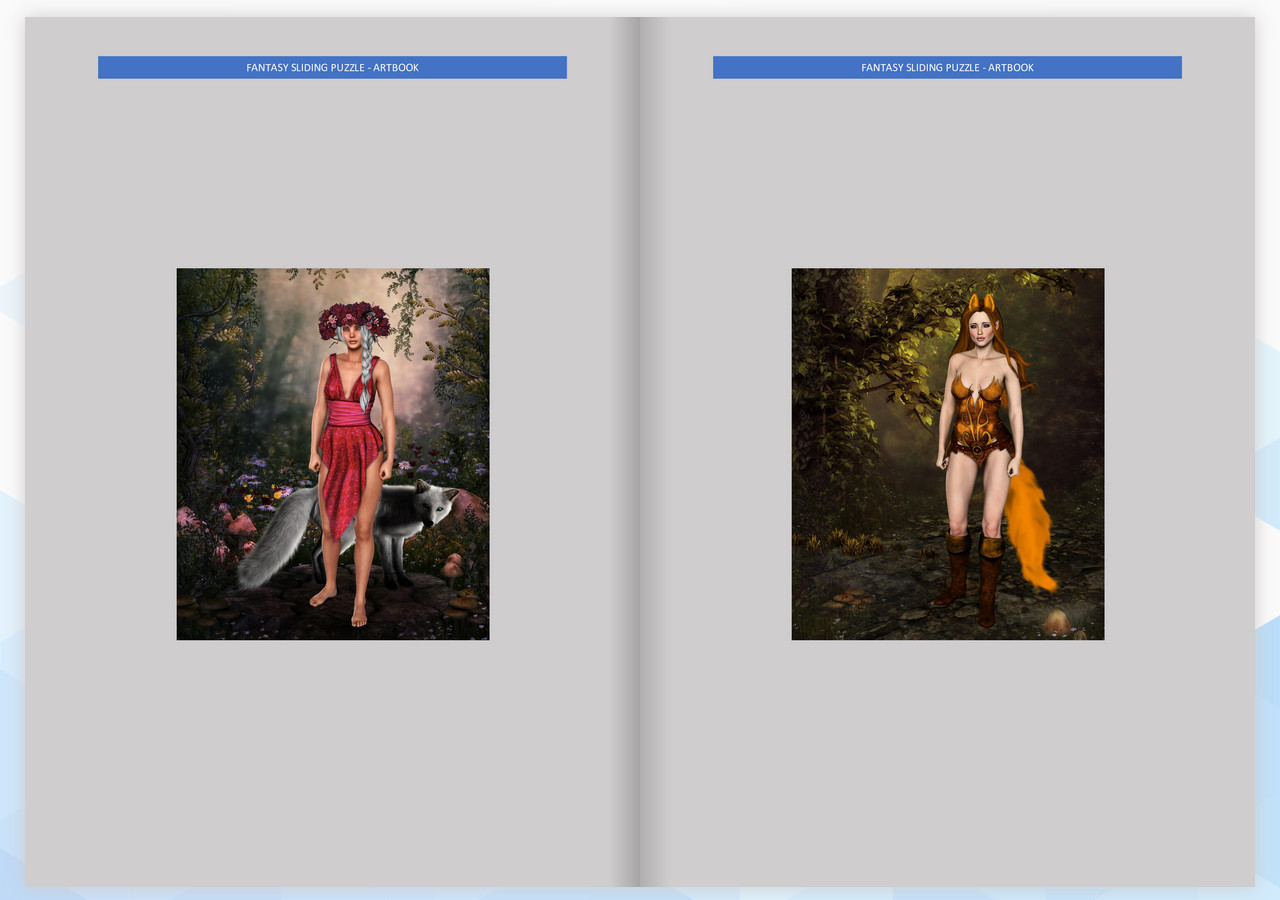Click the right page header banner
This screenshot has height=900, width=1280.
coord(947,67)
